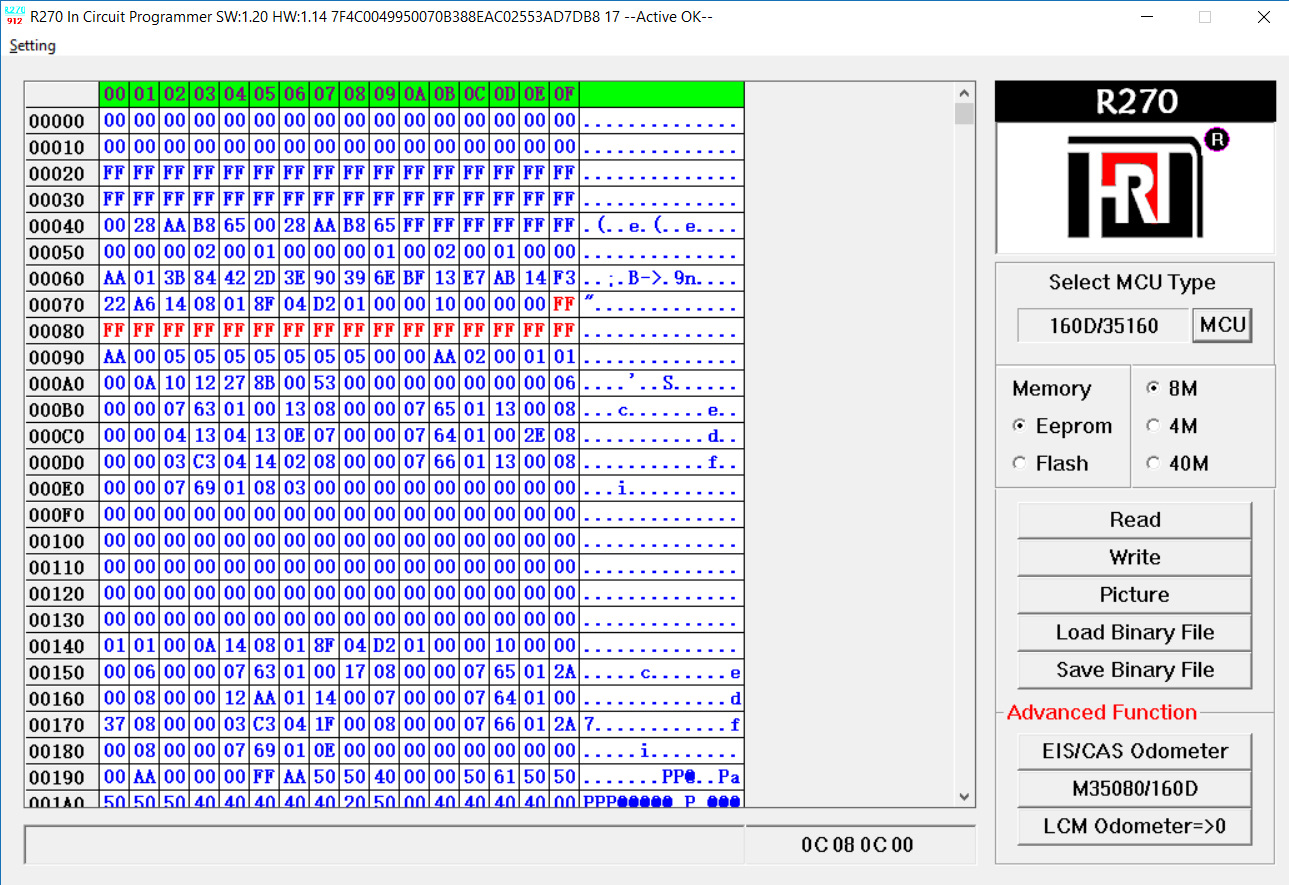Select the Eeprom memory radio button
The image size is (1289, 885).
1063,426
